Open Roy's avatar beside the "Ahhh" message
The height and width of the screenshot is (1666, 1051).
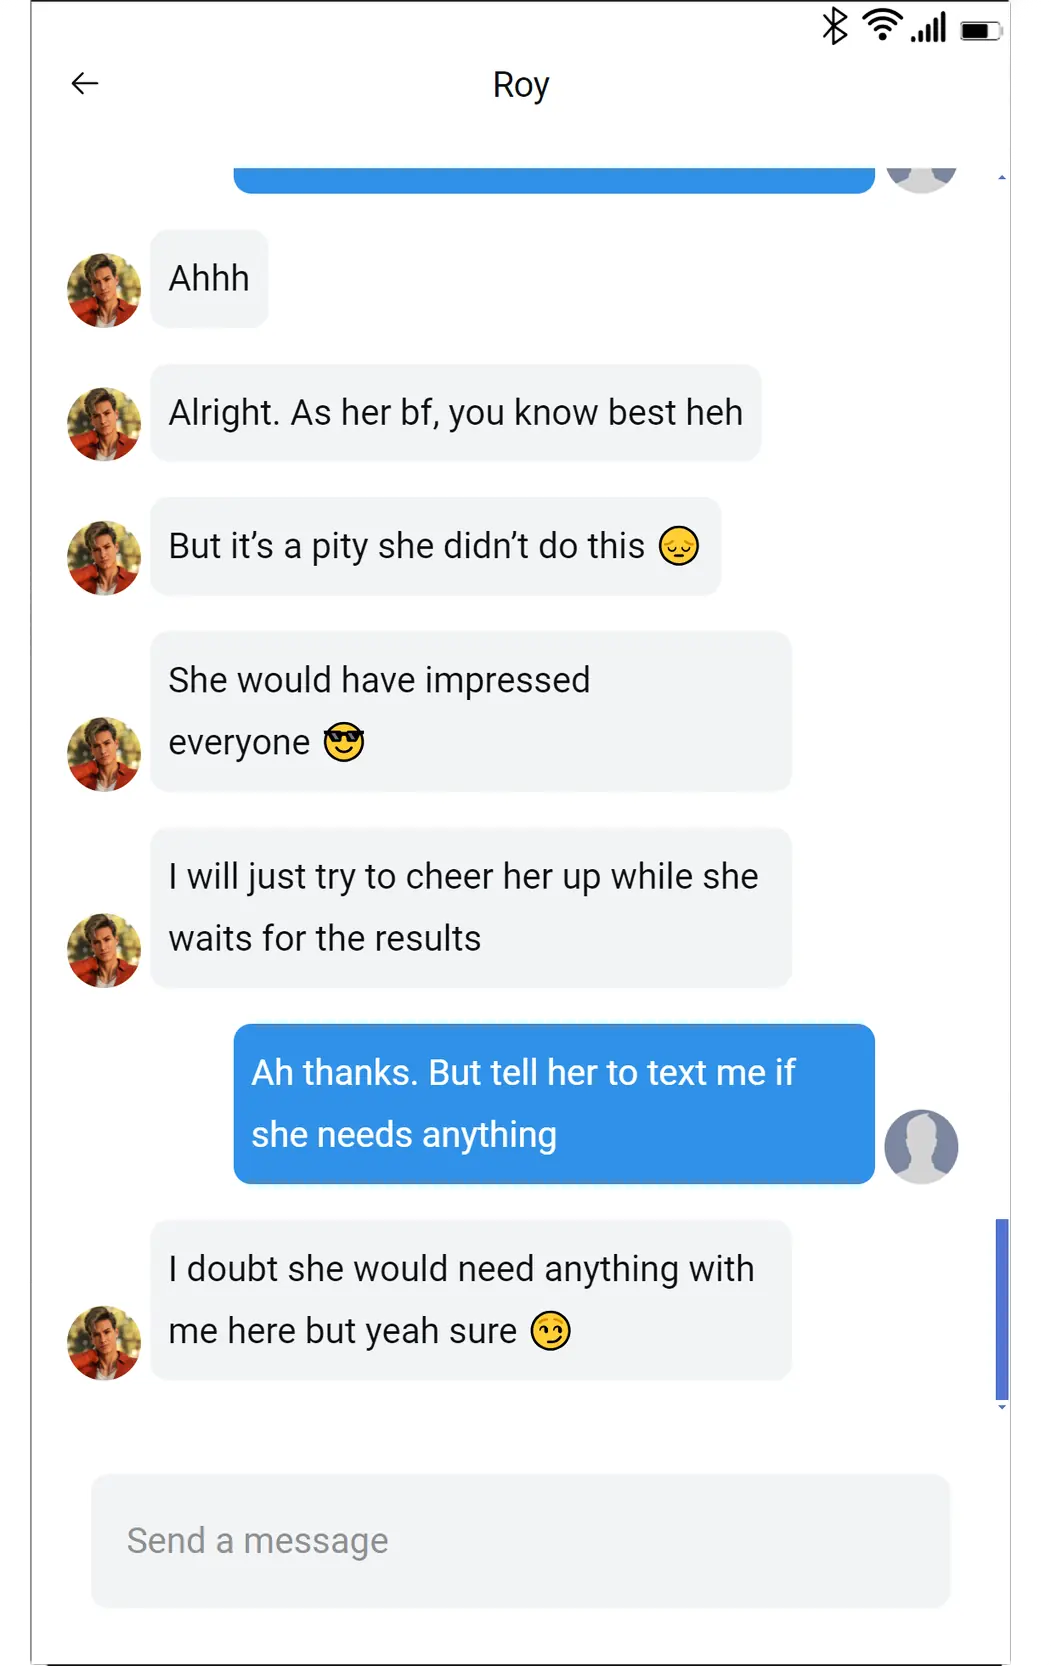click(104, 290)
